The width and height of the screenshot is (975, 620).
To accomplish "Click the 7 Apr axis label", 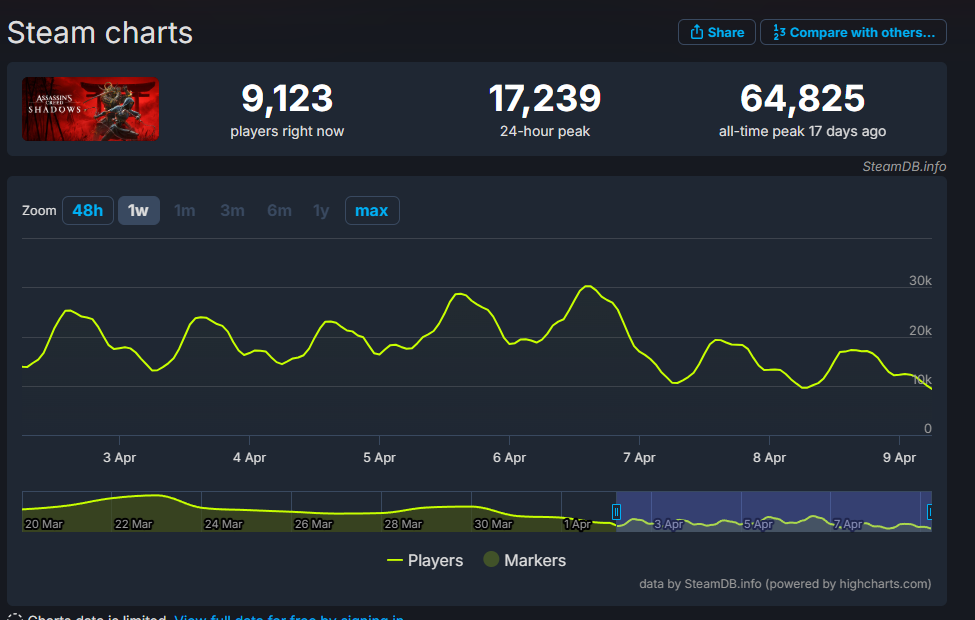I will 639,458.
